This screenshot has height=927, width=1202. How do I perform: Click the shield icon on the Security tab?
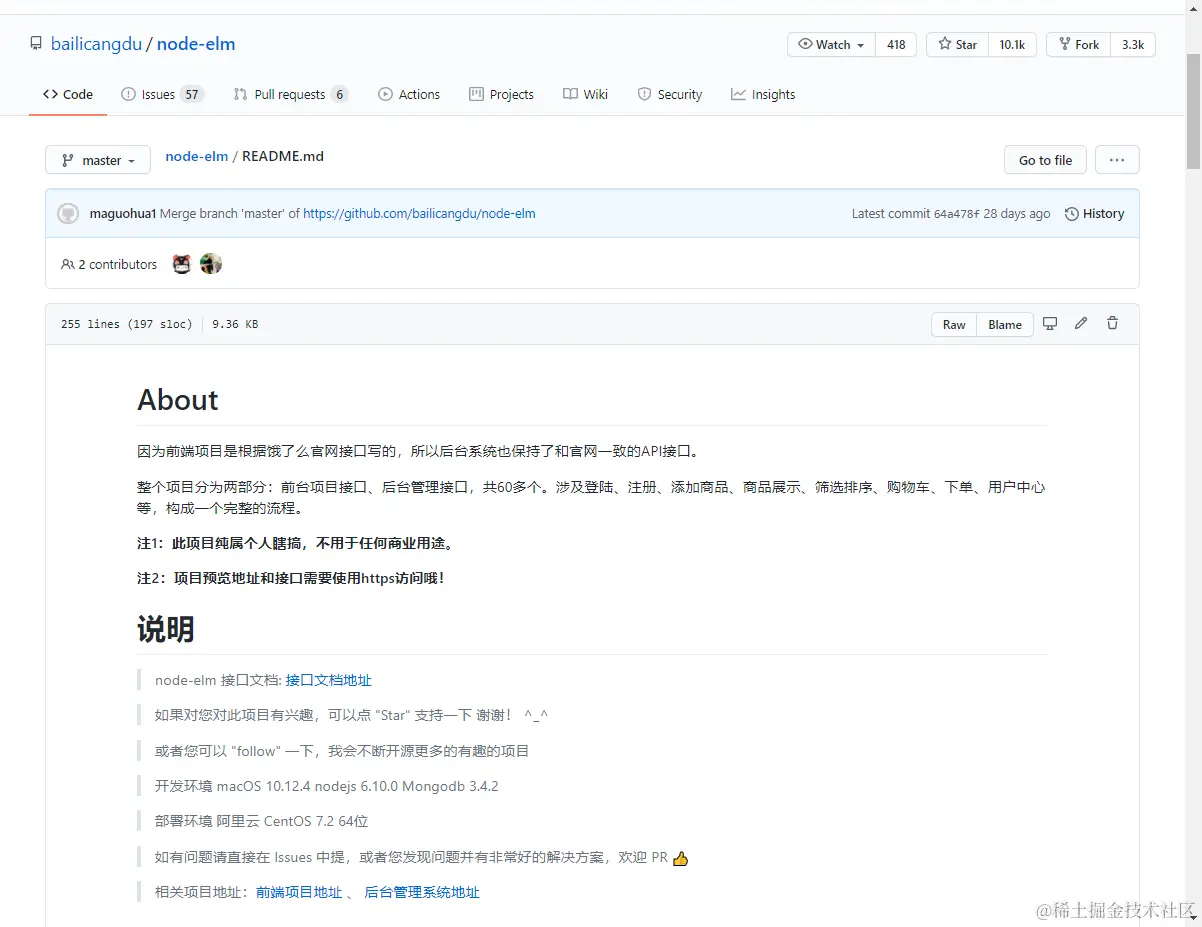pyautogui.click(x=645, y=94)
